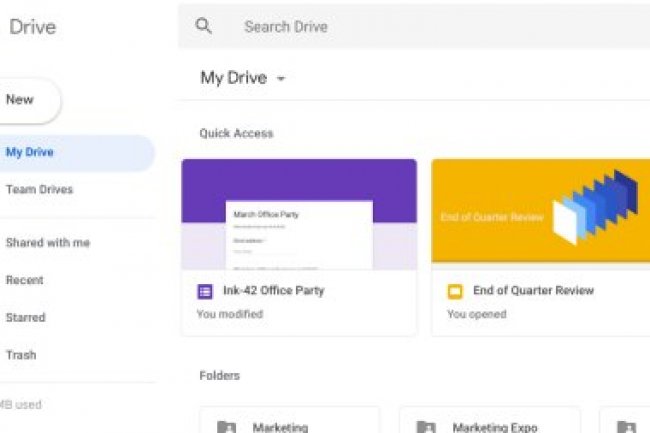Focus the Search Drive input field

[415, 27]
